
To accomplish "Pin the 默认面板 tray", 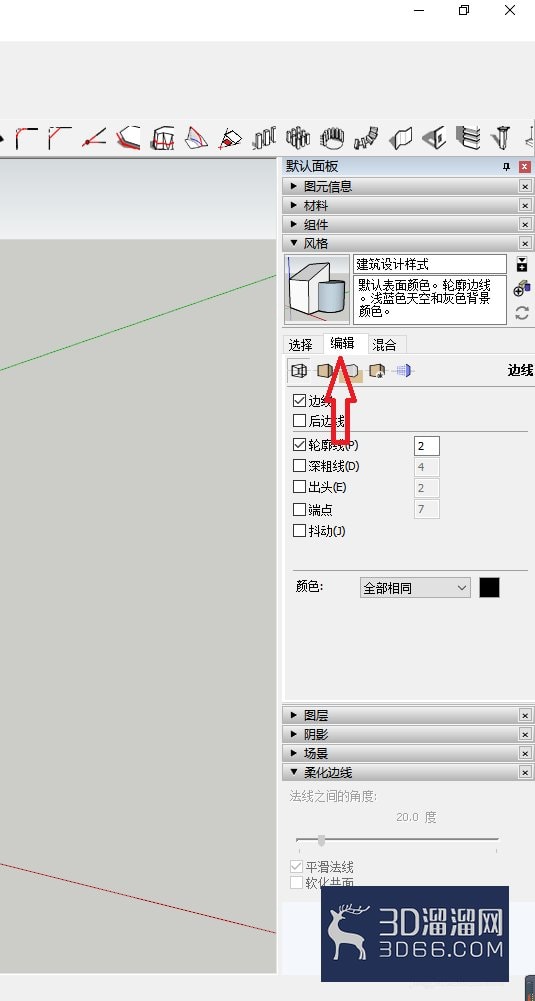I will click(506, 167).
